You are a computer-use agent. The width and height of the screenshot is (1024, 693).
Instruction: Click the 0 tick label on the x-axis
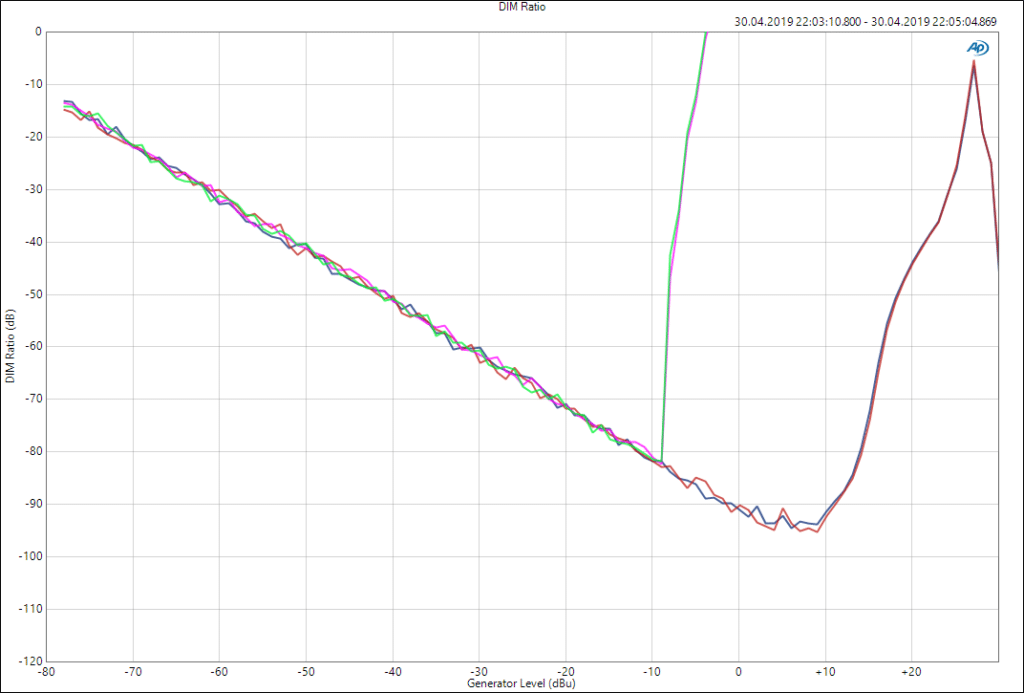[738, 671]
